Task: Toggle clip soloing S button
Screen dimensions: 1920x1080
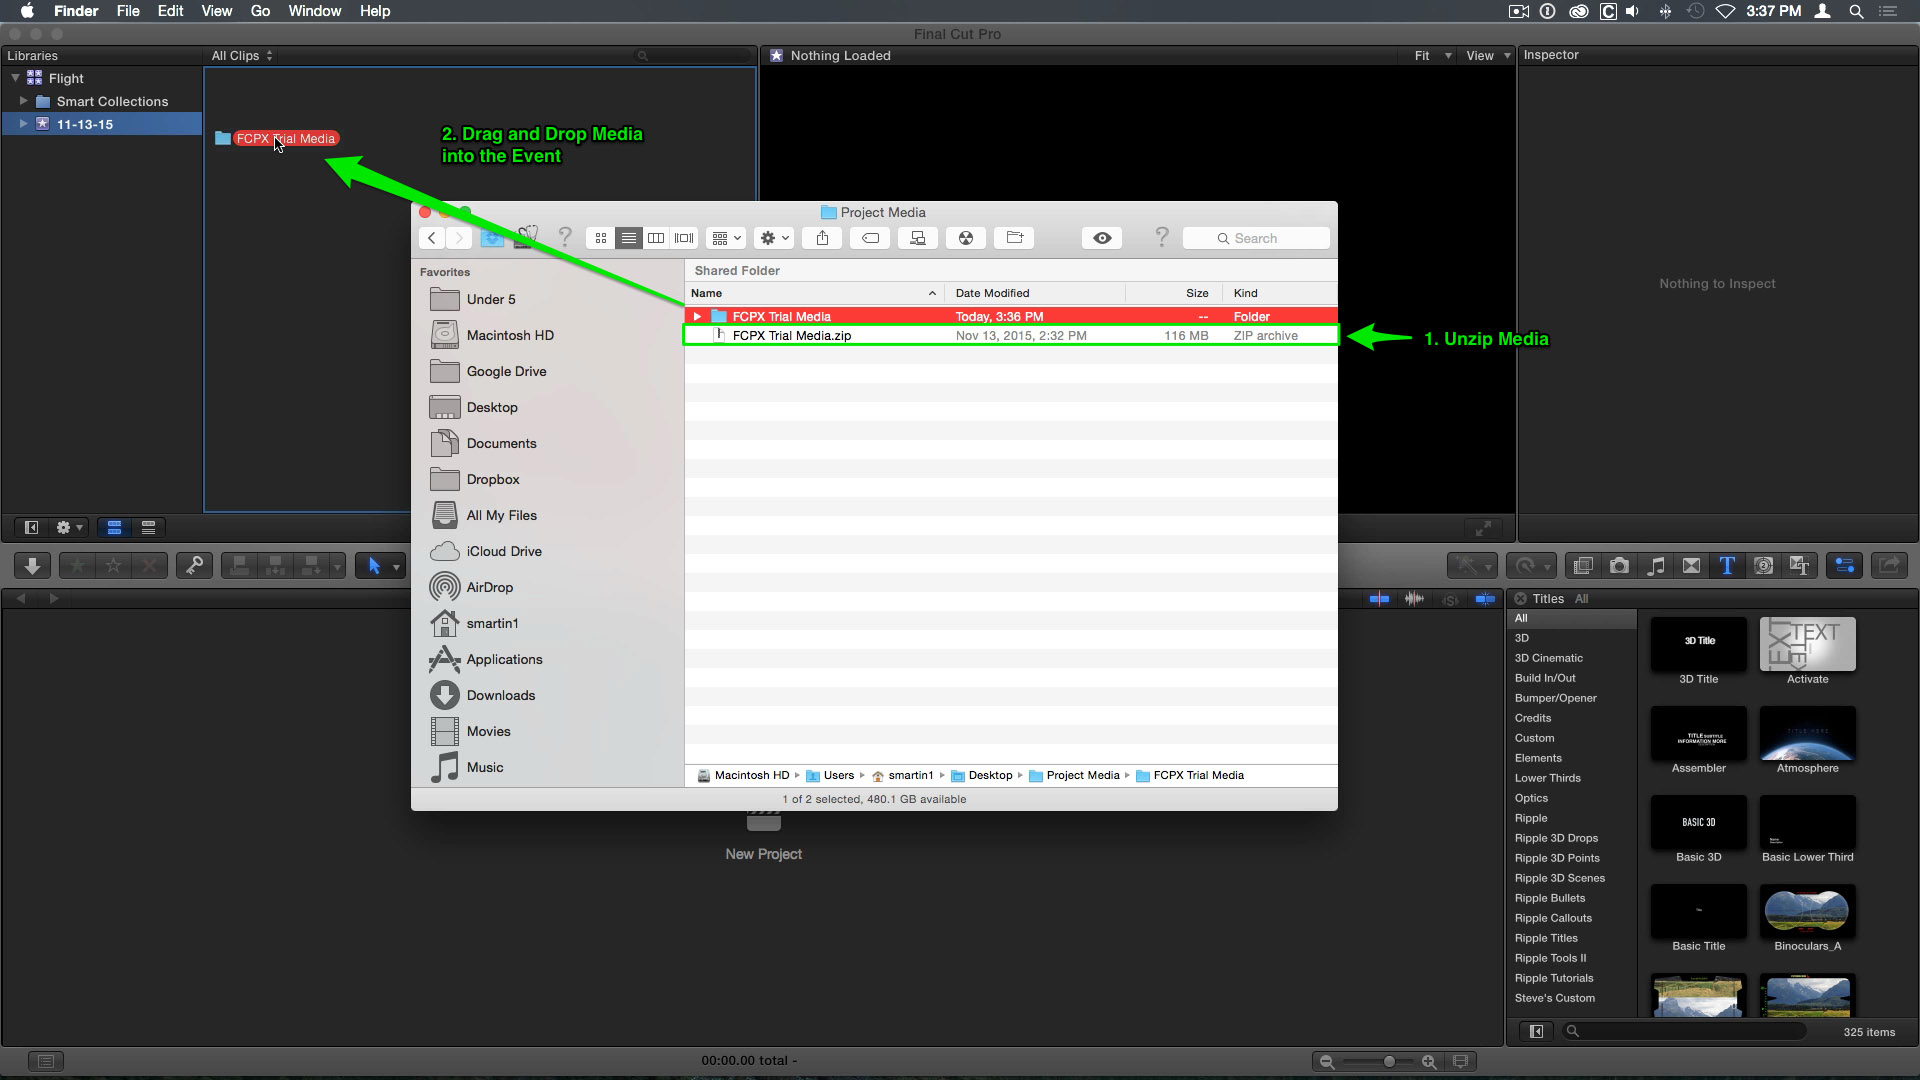Action: pyautogui.click(x=1450, y=599)
